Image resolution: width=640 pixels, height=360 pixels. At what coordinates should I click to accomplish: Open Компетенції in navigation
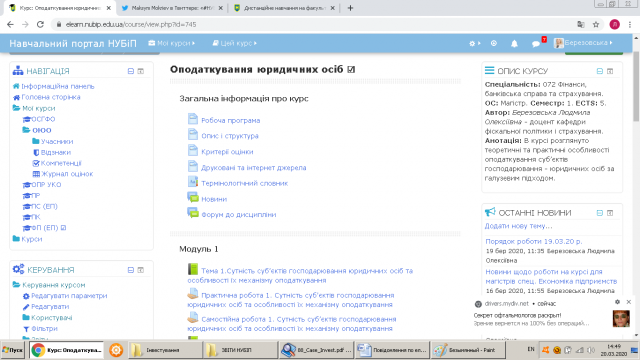(61, 163)
